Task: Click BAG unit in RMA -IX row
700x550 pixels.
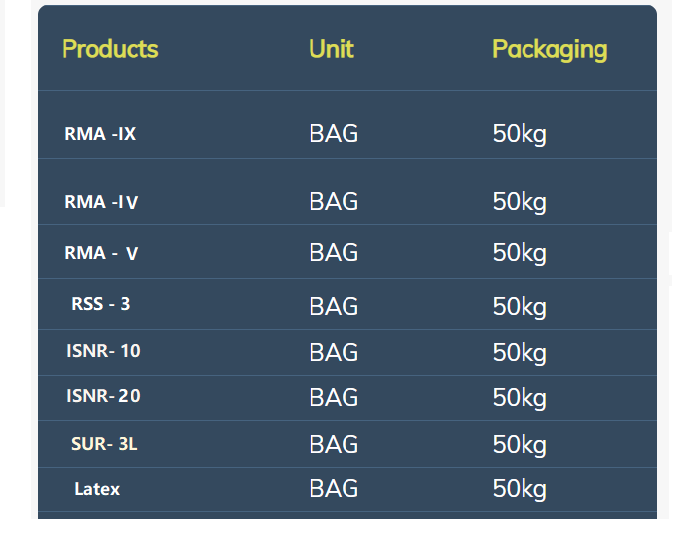Action: [333, 133]
